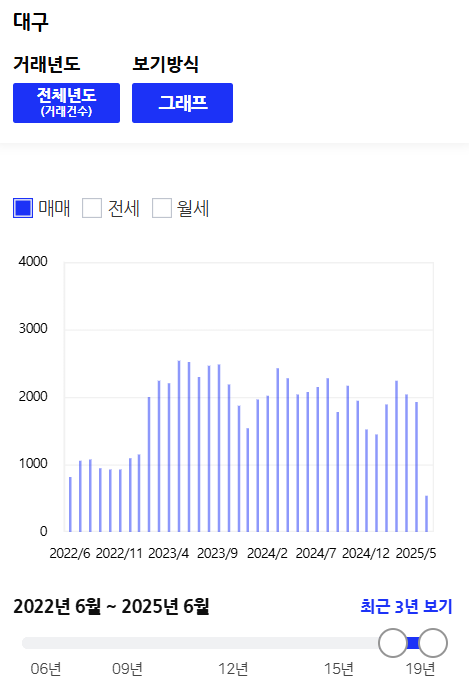Screen dimensions: 469x692
Task: Select the 보기방식 label
Action: (x=165, y=64)
